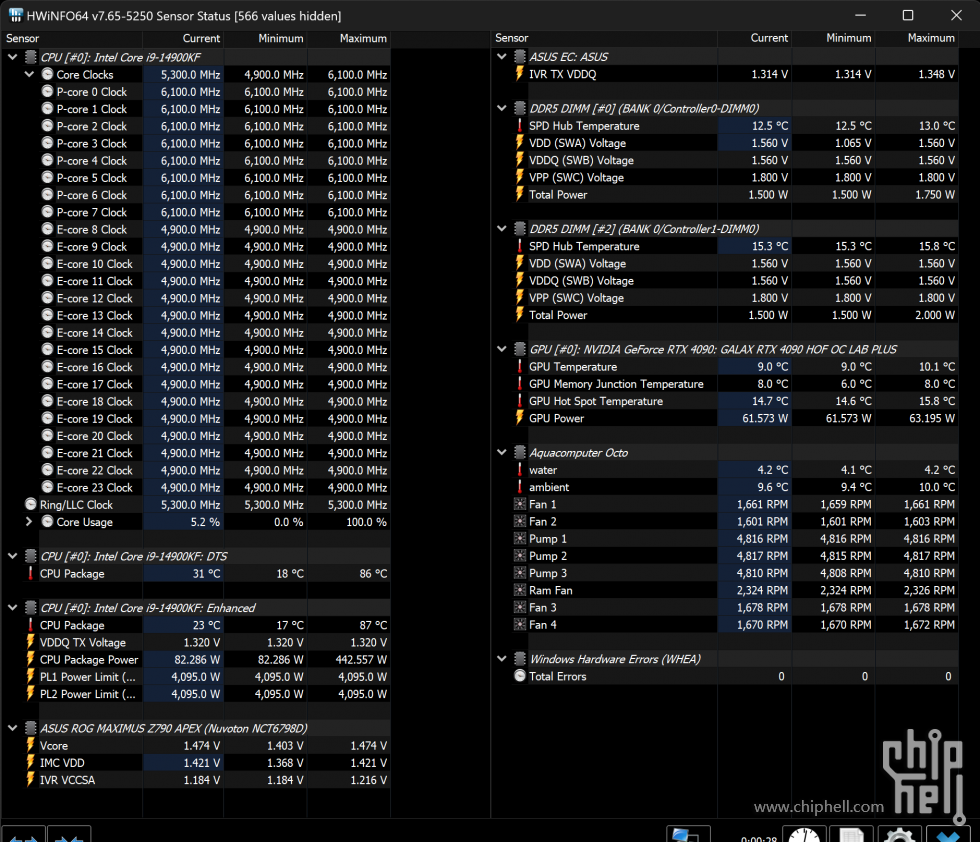Click the lightning icon beside IVR VCCSA
Viewport: 980px width, 842px height.
(x=30, y=779)
